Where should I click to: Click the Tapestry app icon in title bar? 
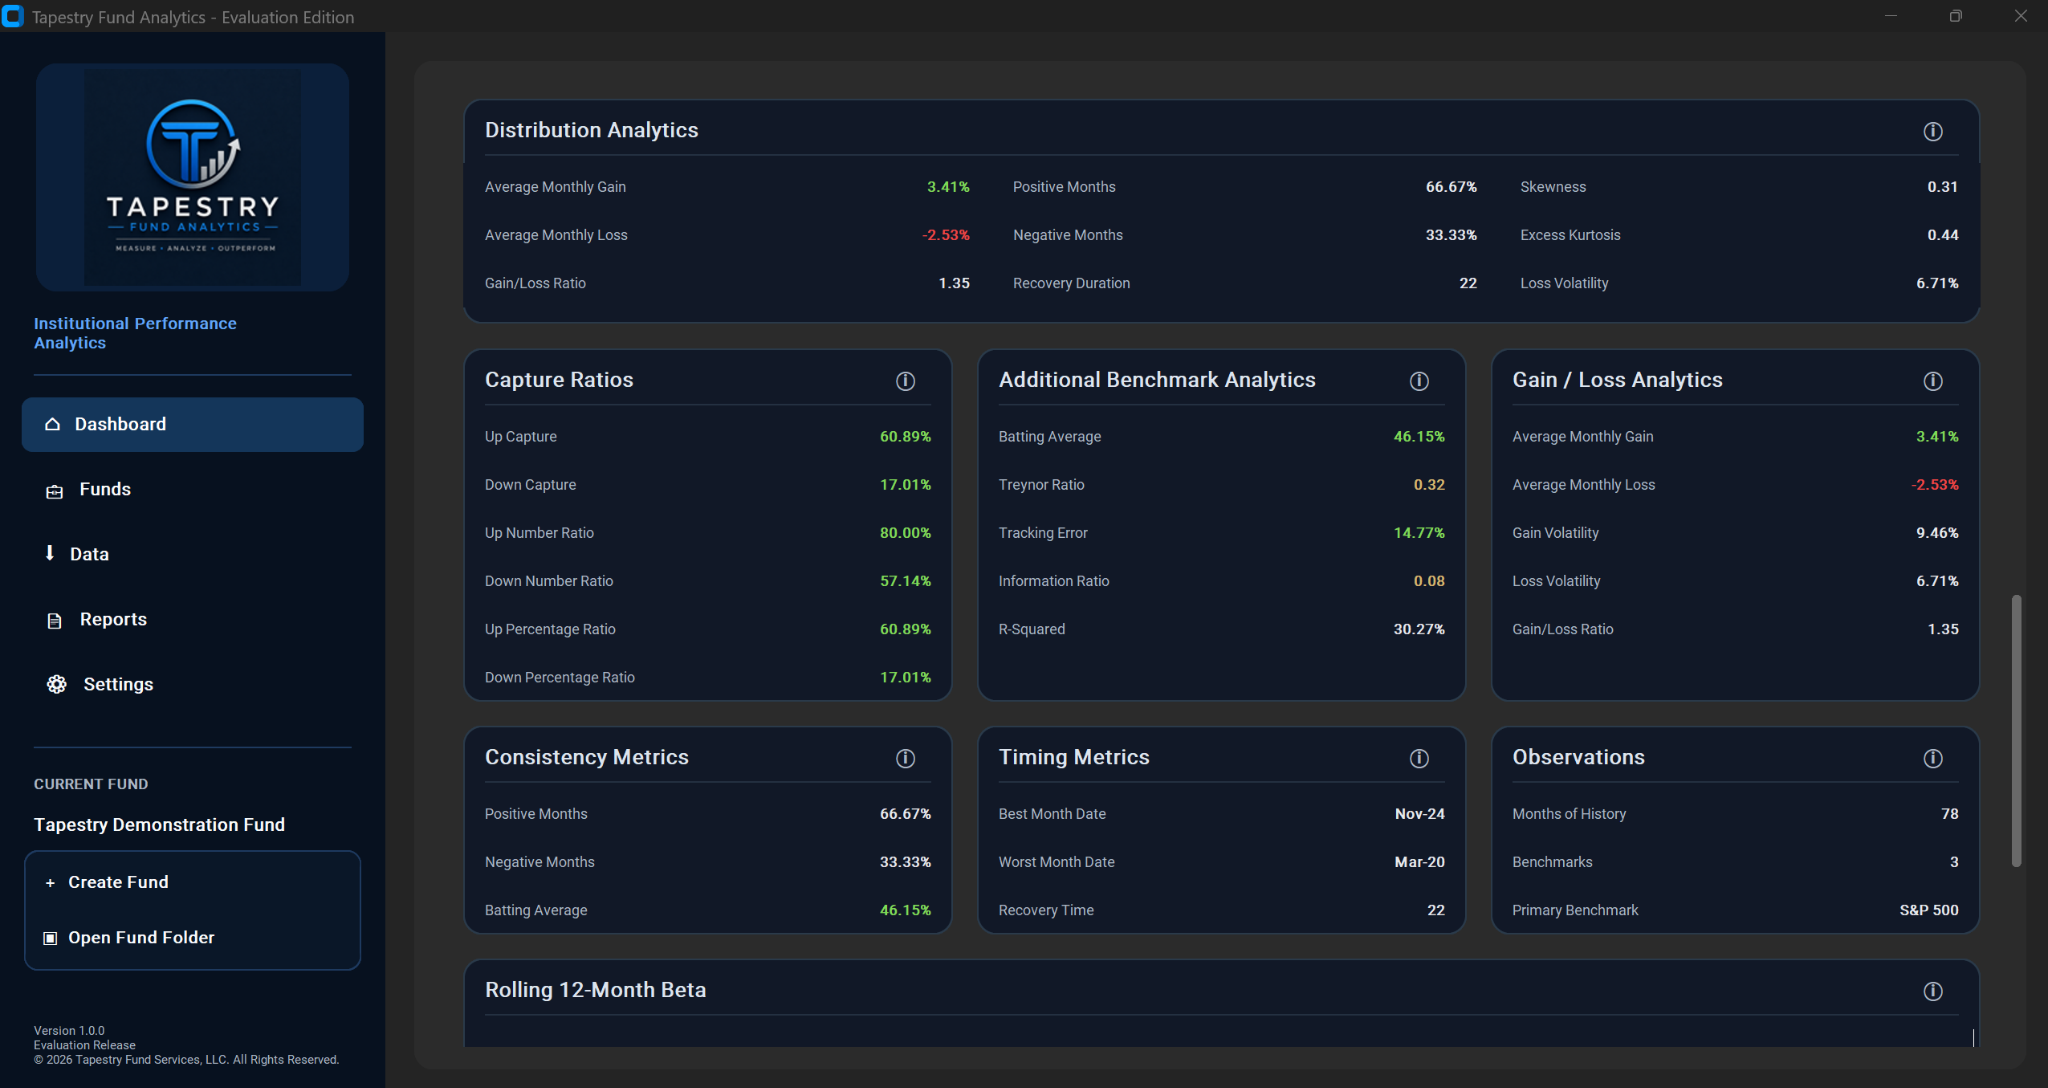(x=12, y=17)
